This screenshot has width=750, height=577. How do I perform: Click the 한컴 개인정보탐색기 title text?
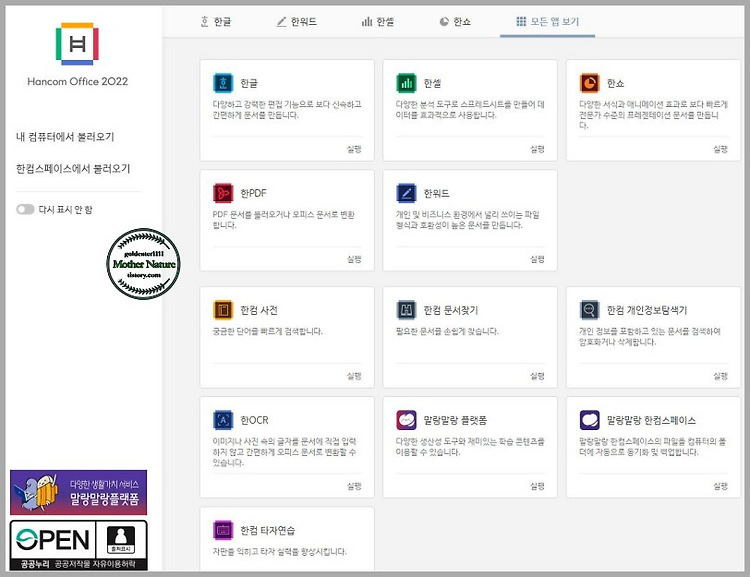[x=647, y=310]
